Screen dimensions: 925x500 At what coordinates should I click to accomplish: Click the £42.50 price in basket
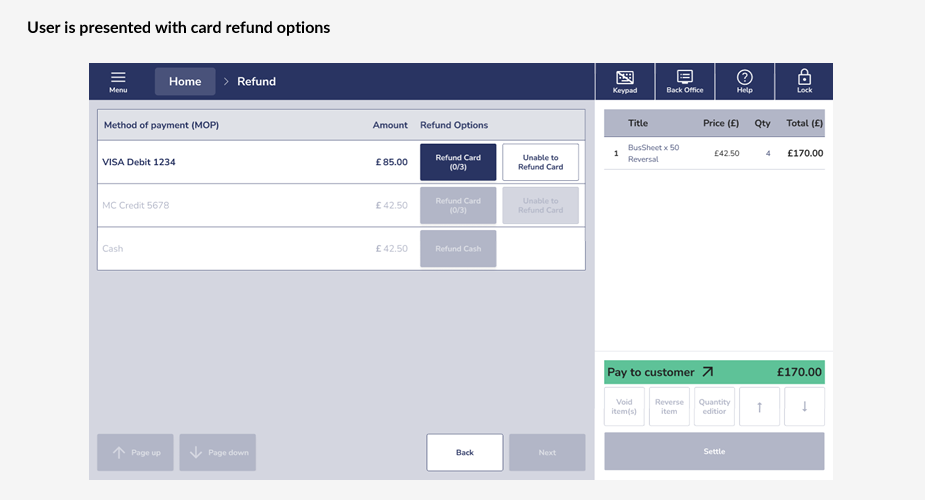(x=727, y=153)
